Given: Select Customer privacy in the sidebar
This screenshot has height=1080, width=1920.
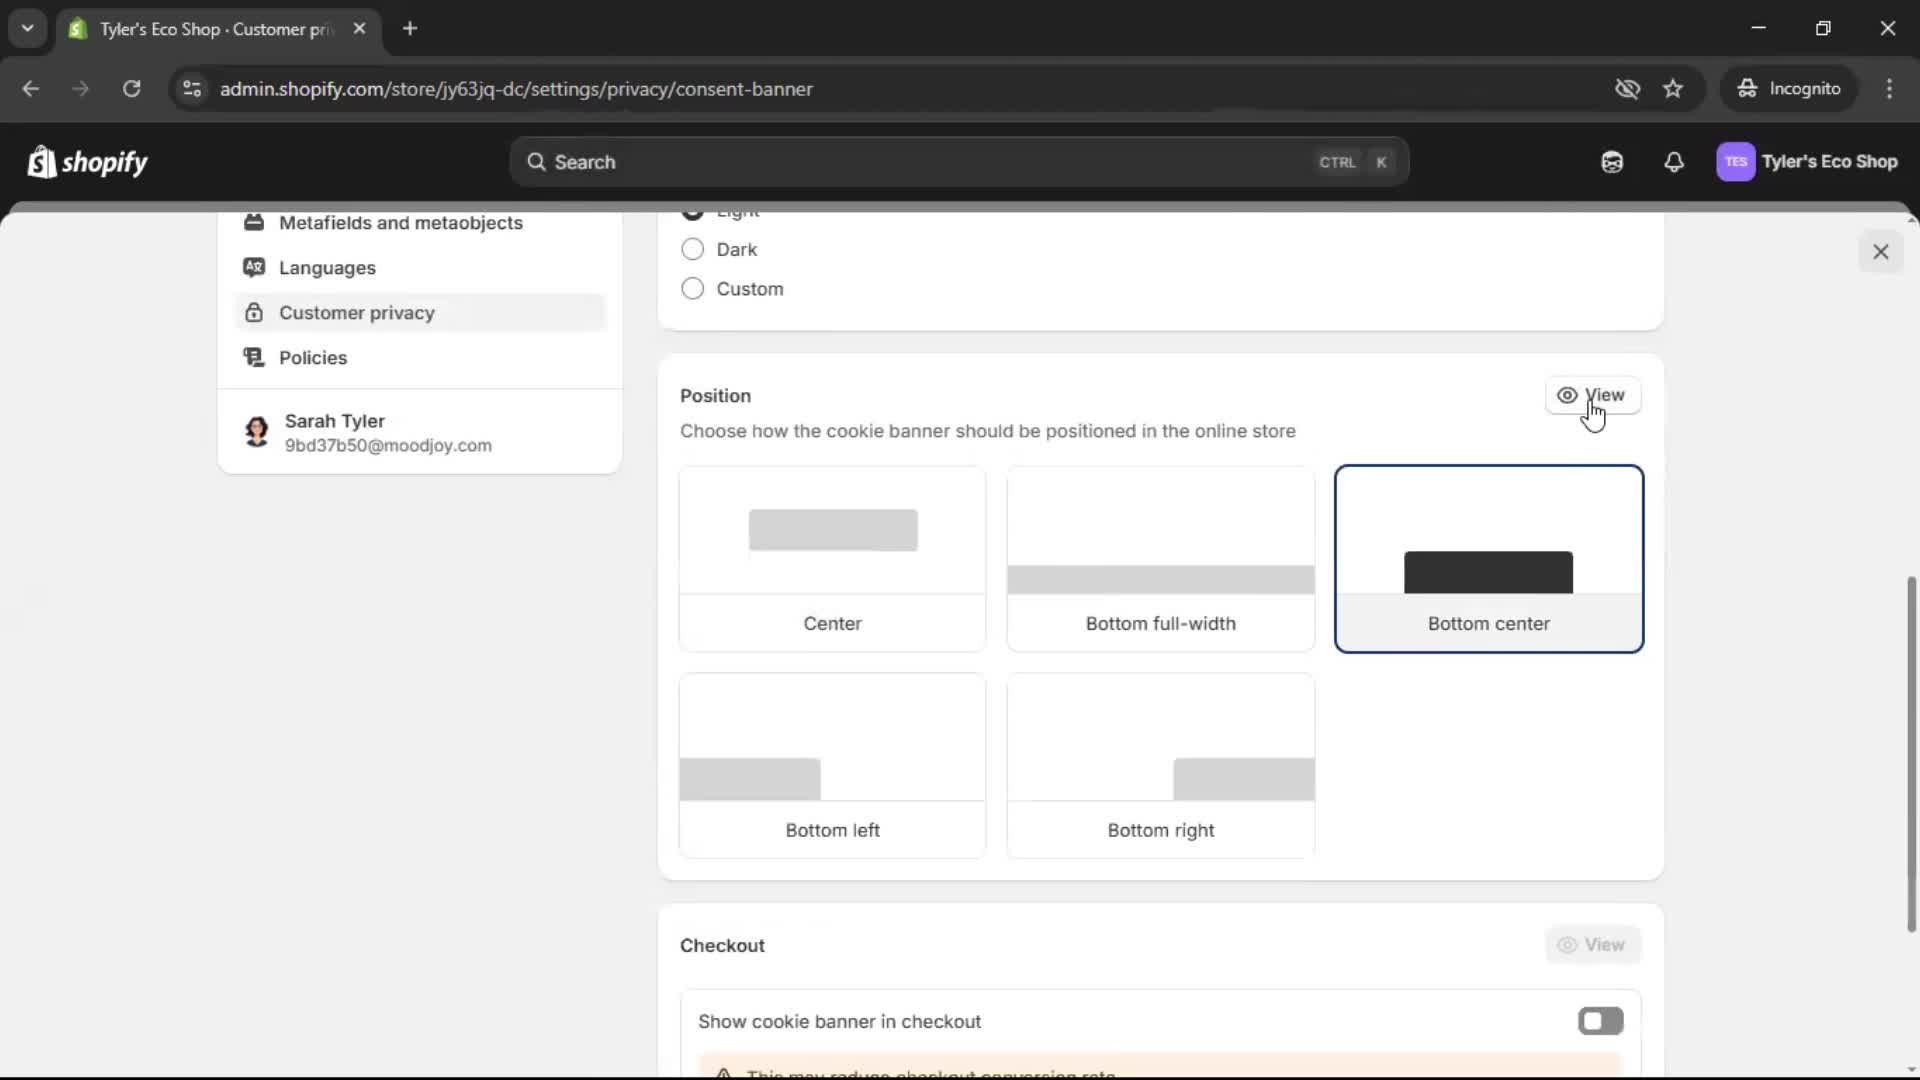Looking at the screenshot, I should [x=357, y=312].
